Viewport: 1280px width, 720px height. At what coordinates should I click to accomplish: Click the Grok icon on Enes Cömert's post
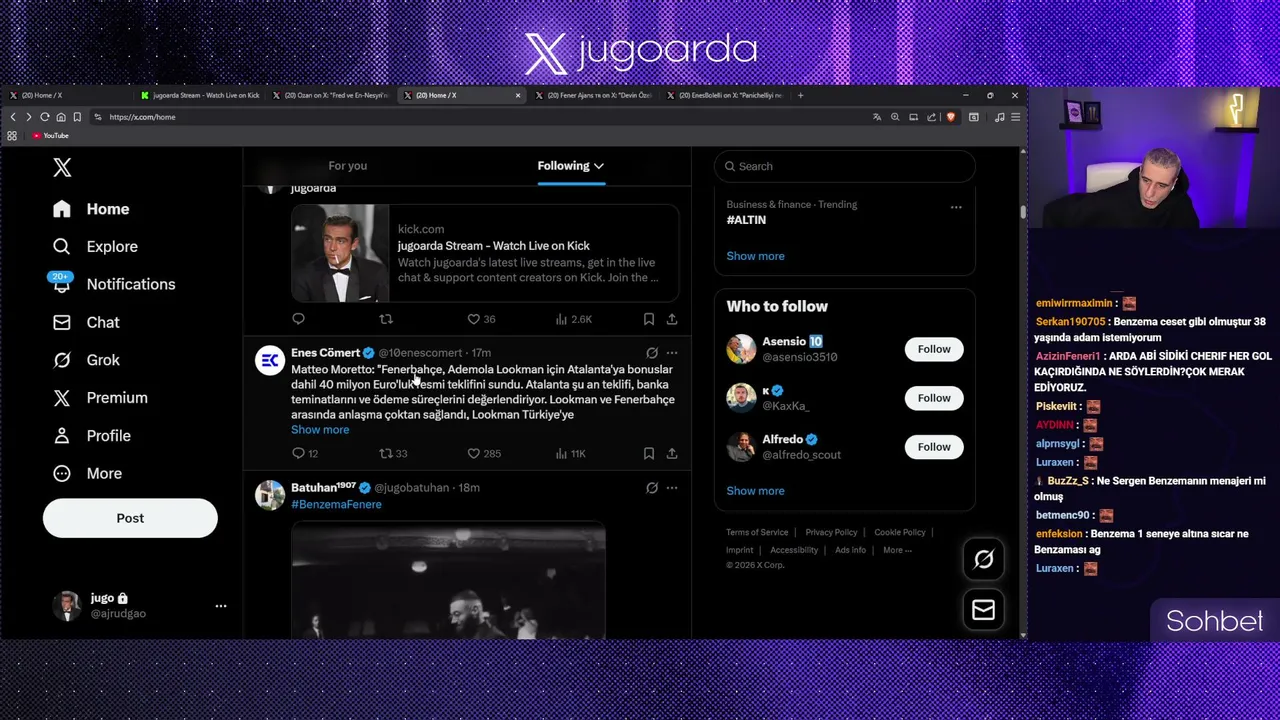[x=652, y=353]
